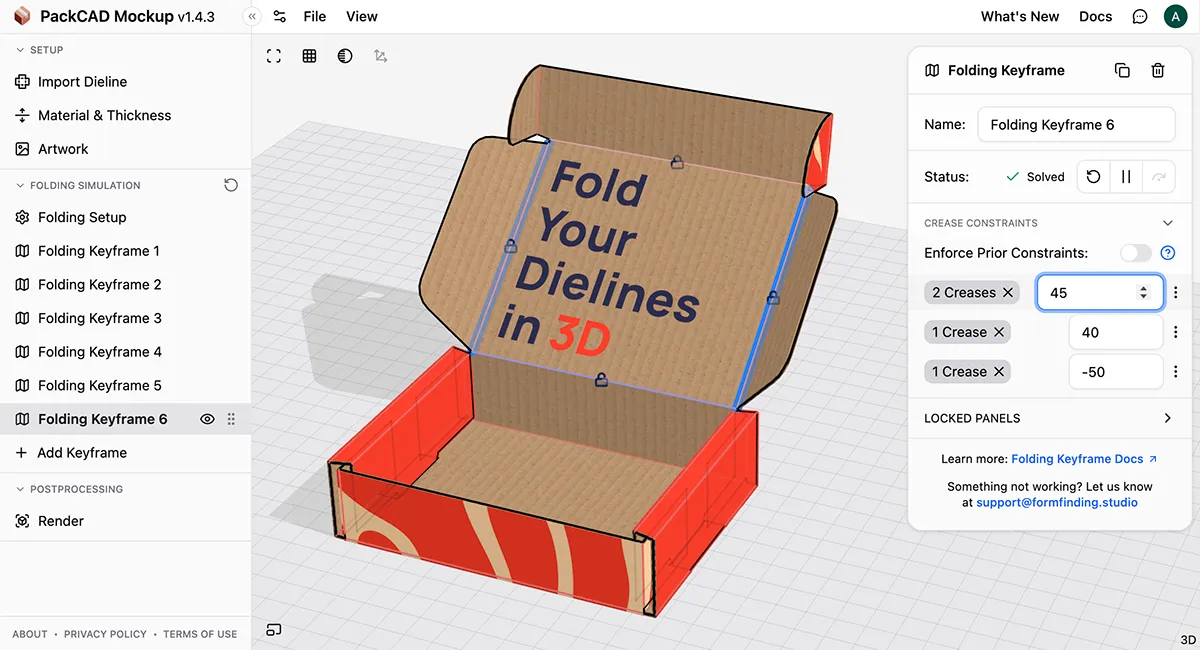Open help for Enforce Prior Constraints
1200x650 pixels.
(1167, 253)
